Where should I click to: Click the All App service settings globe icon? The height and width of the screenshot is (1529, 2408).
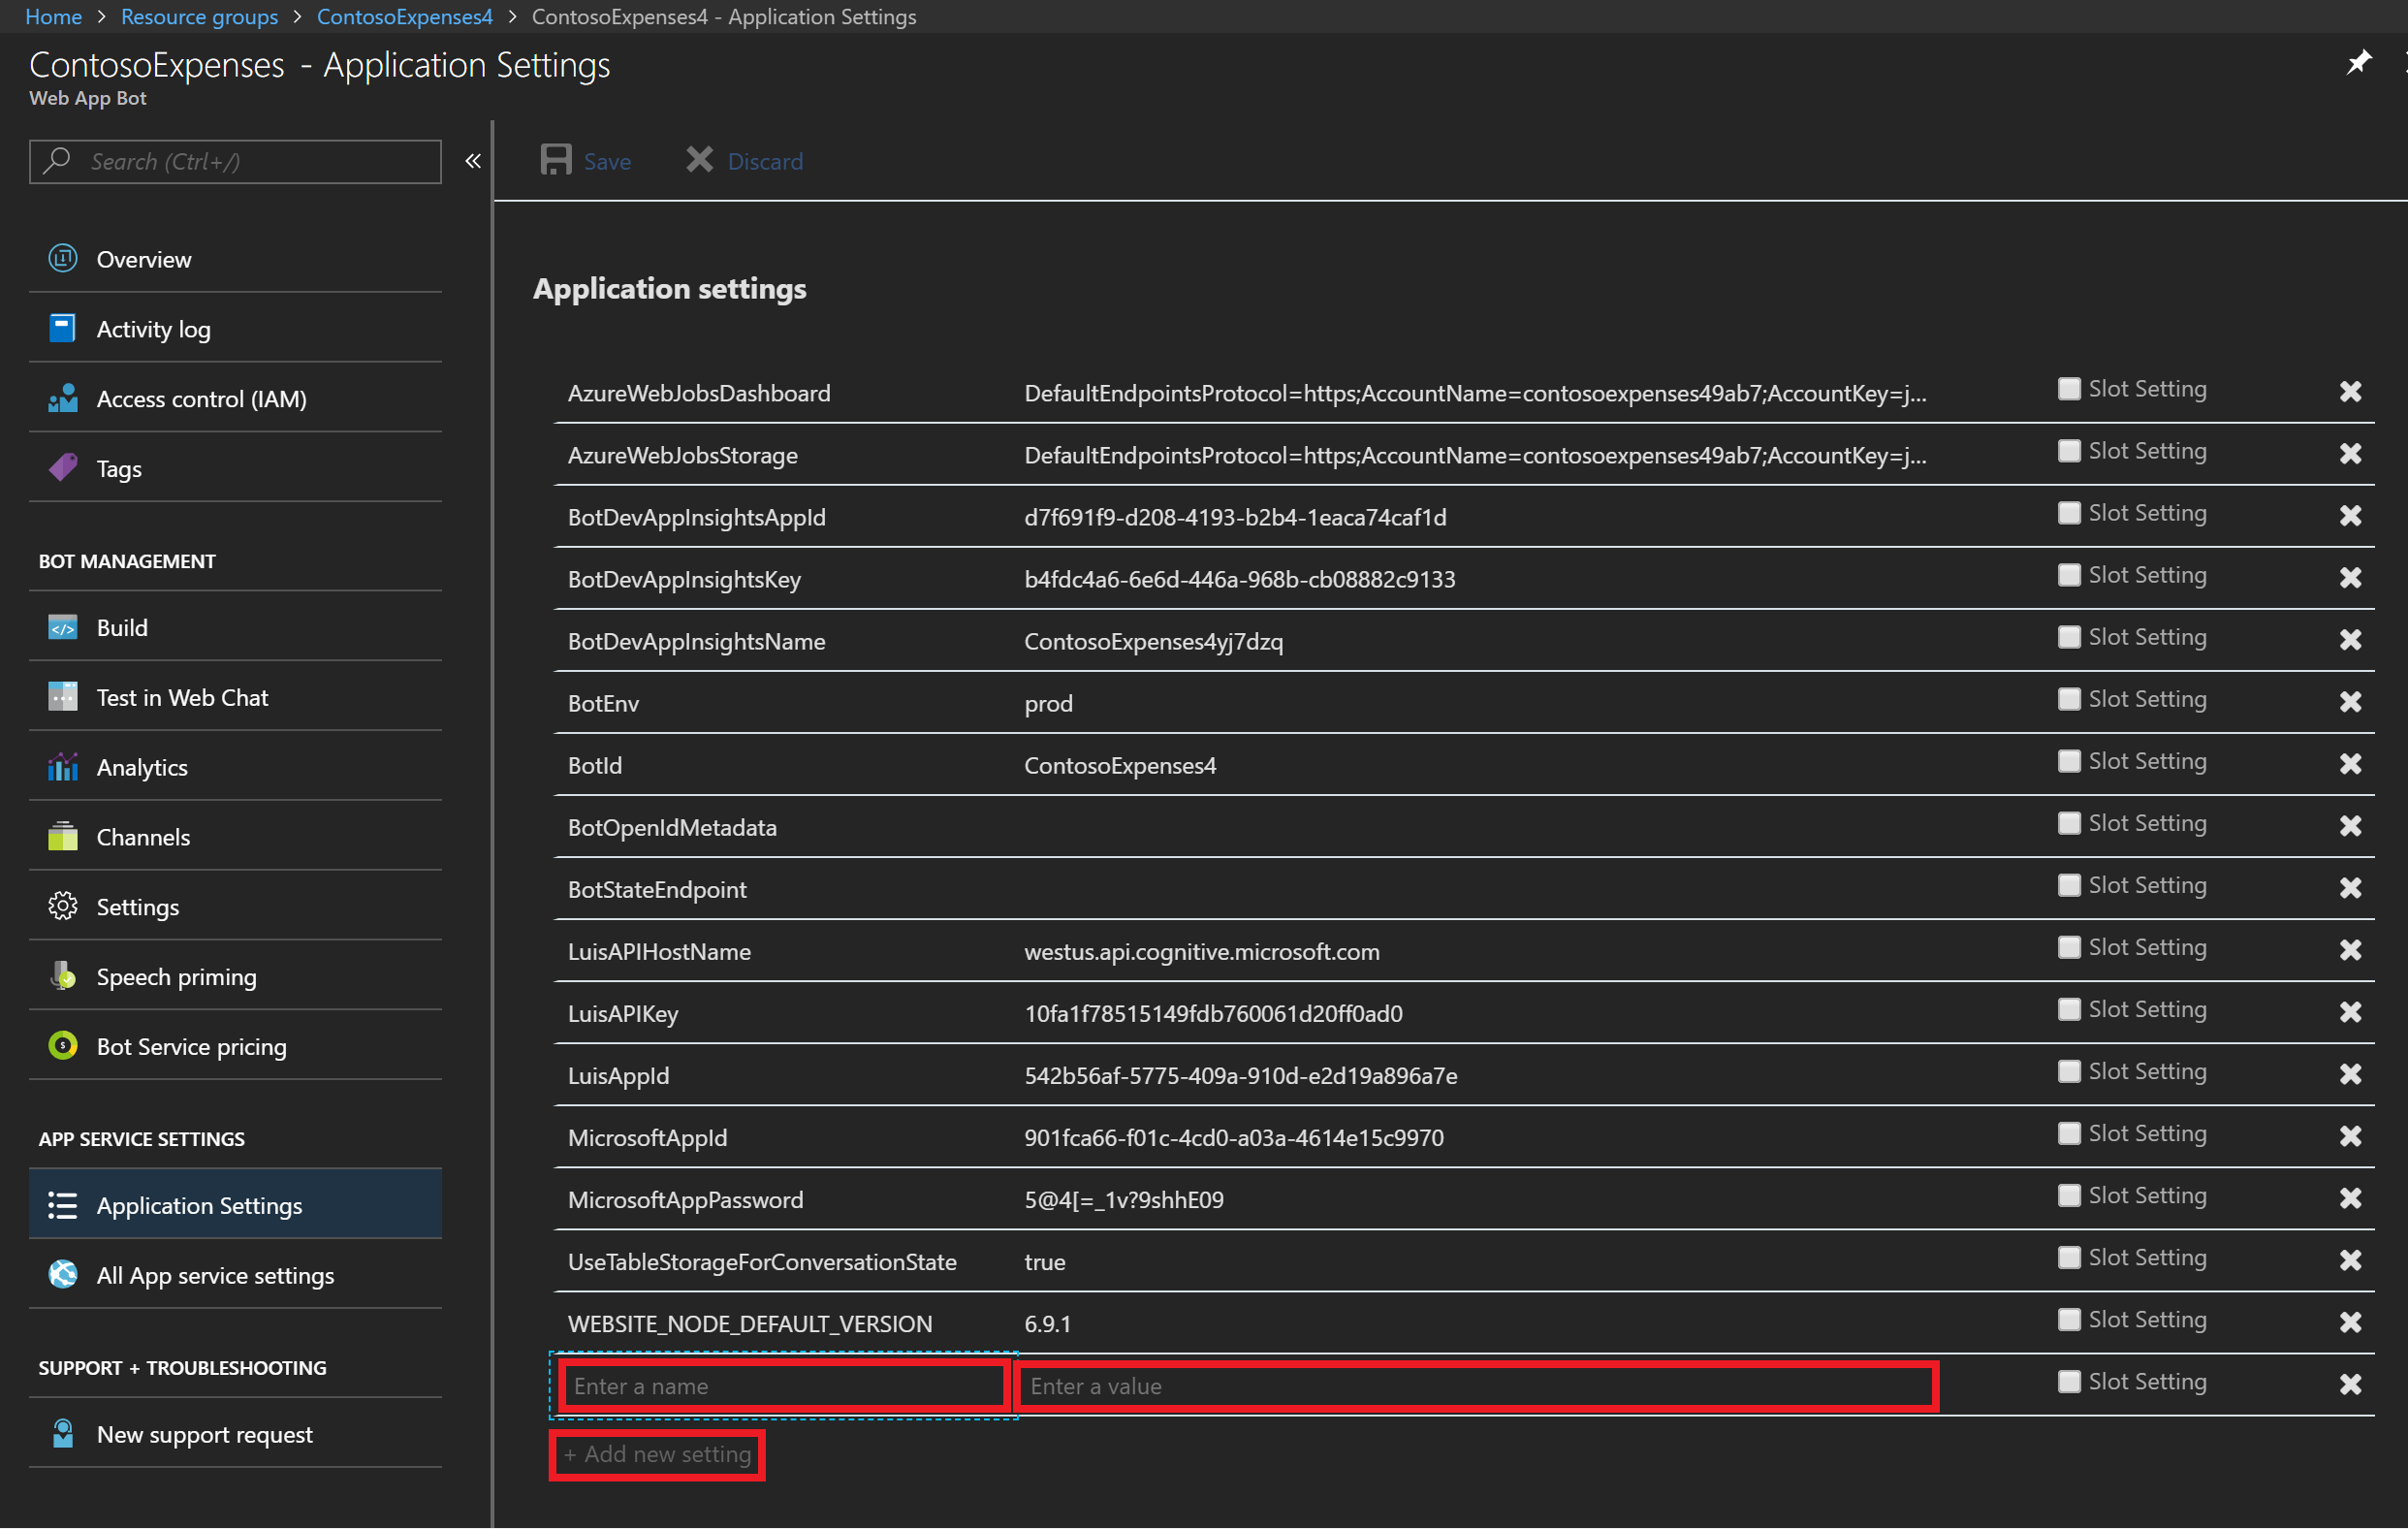pyautogui.click(x=63, y=1275)
